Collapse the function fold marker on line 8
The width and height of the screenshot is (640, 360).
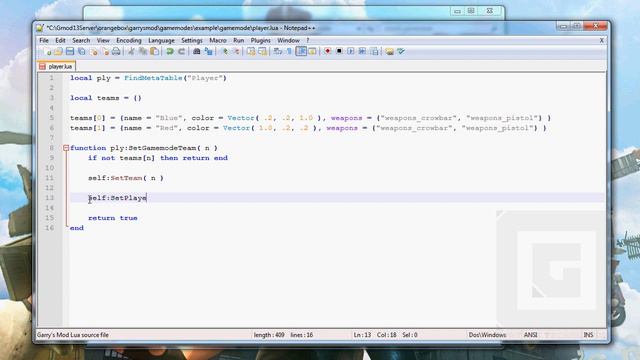point(66,148)
